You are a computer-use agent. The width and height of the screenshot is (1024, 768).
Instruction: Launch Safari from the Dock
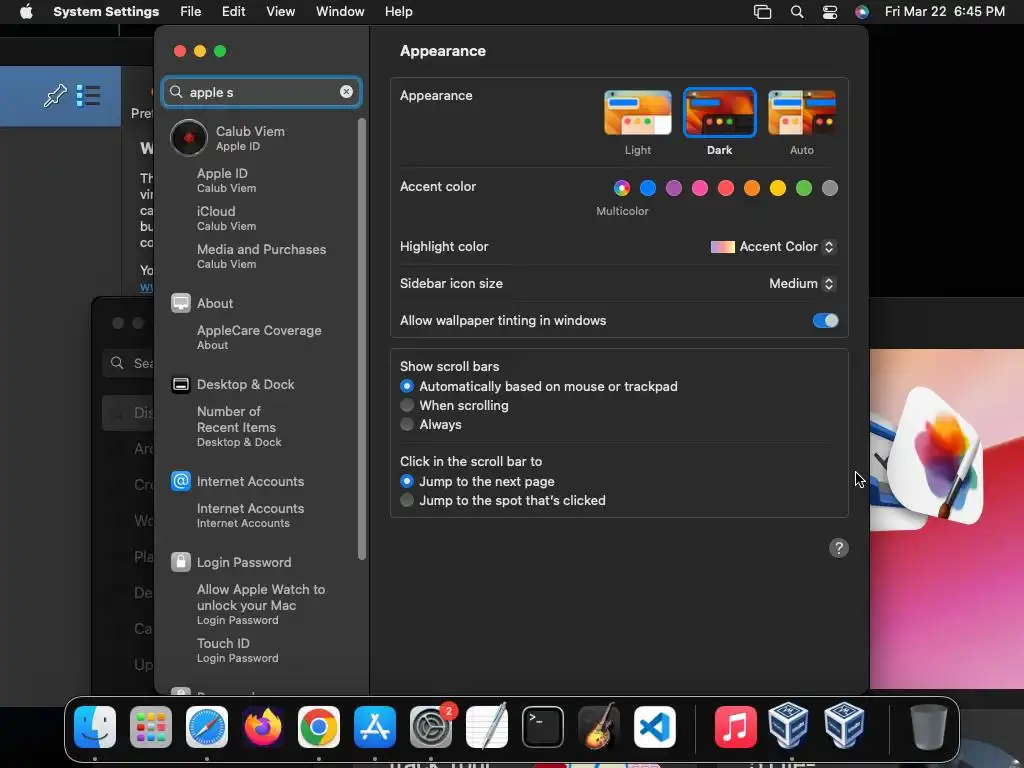pos(207,727)
